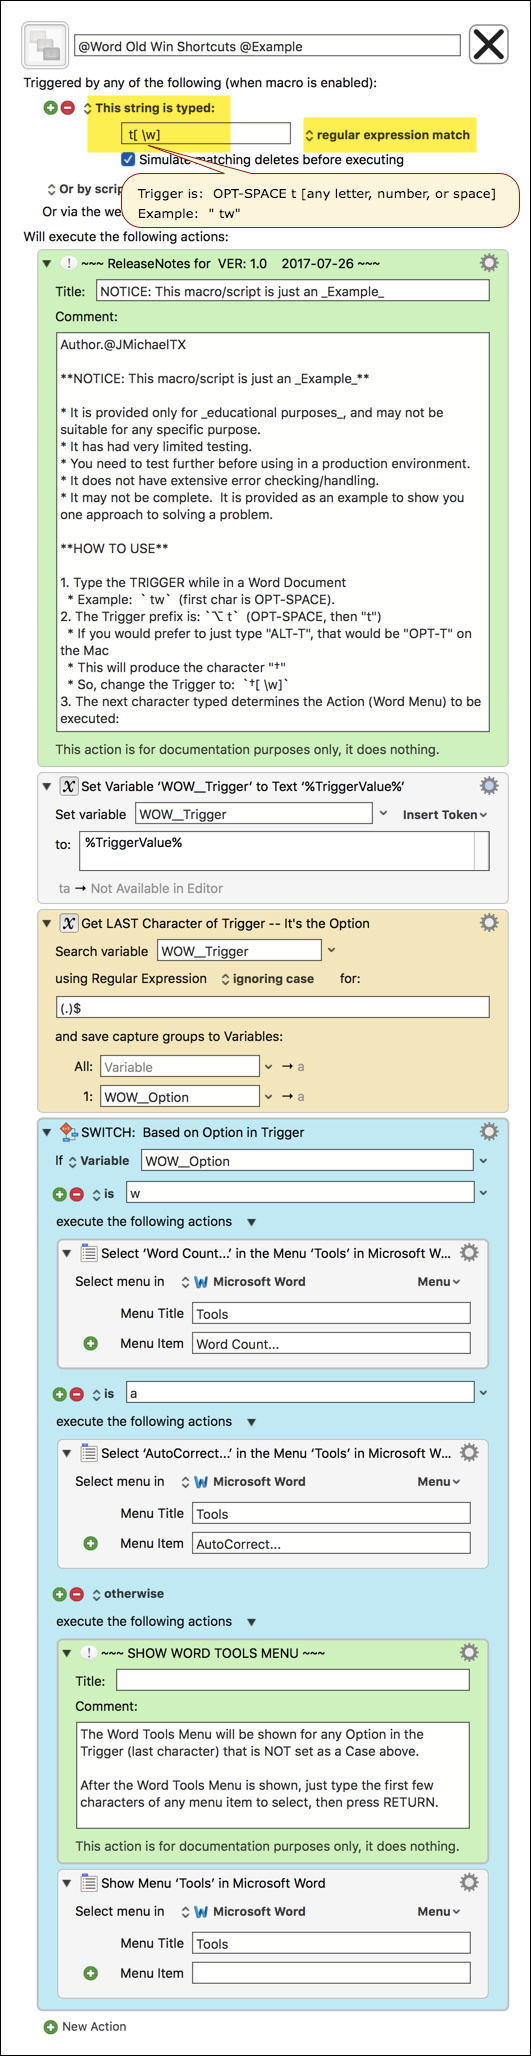Remove the 'is w' switch case
This screenshot has width=531, height=2056.
coord(76,1194)
